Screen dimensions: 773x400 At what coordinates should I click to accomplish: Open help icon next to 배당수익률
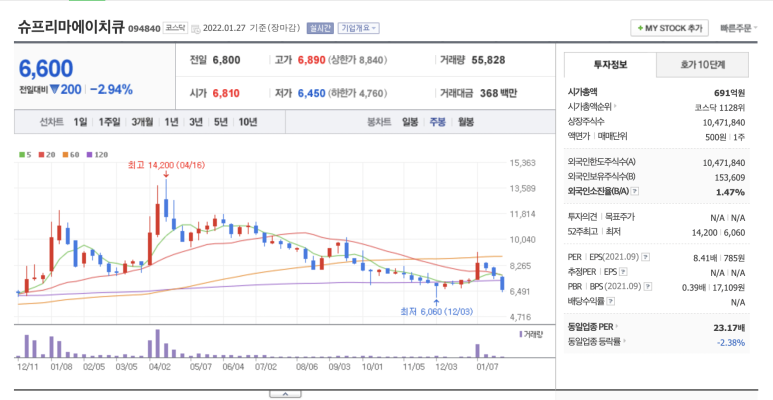pyautogui.click(x=610, y=301)
